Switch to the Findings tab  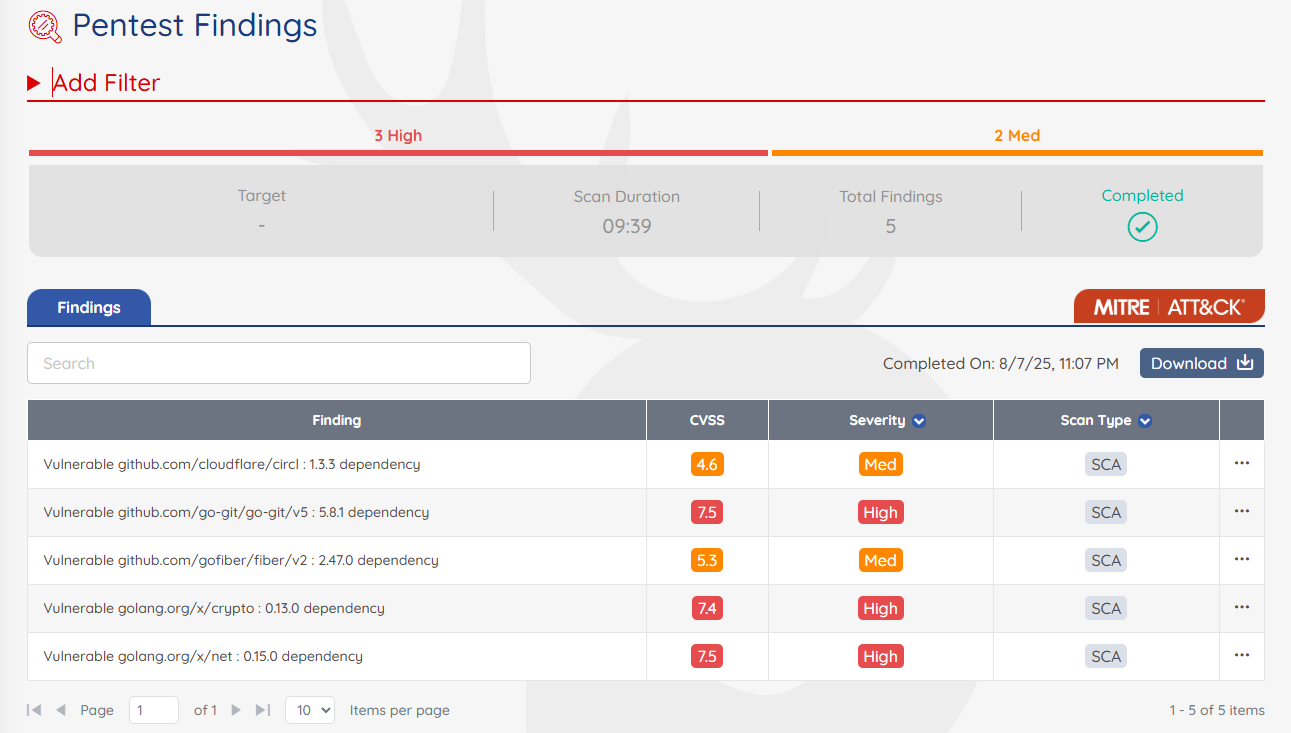click(89, 307)
